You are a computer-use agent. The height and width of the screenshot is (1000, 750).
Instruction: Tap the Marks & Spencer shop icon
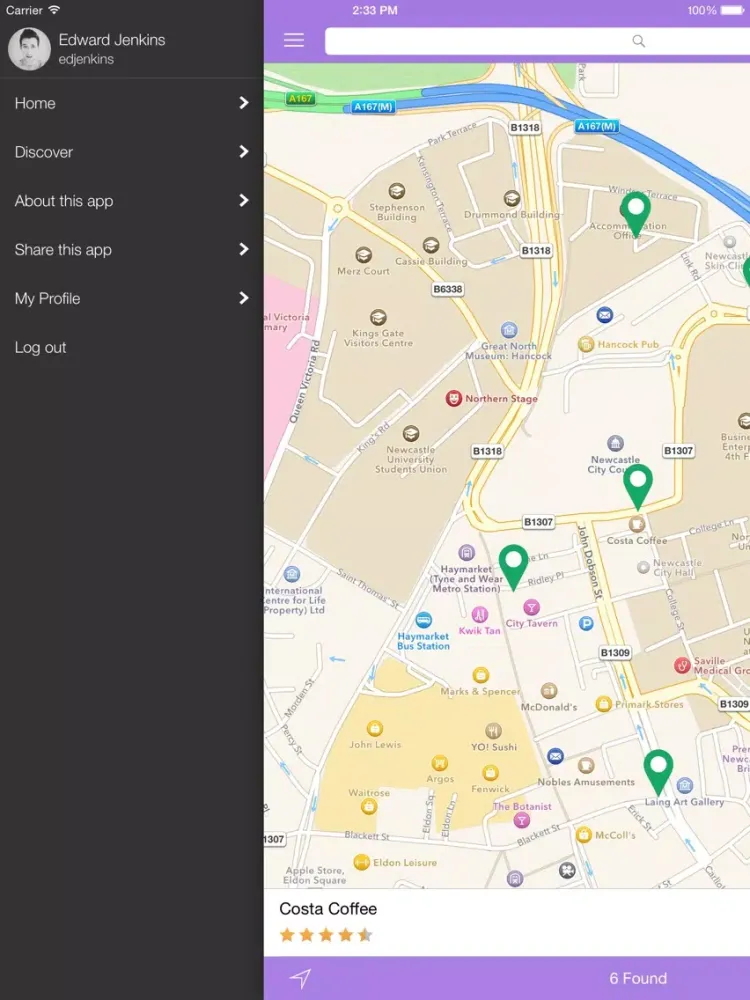[x=481, y=675]
